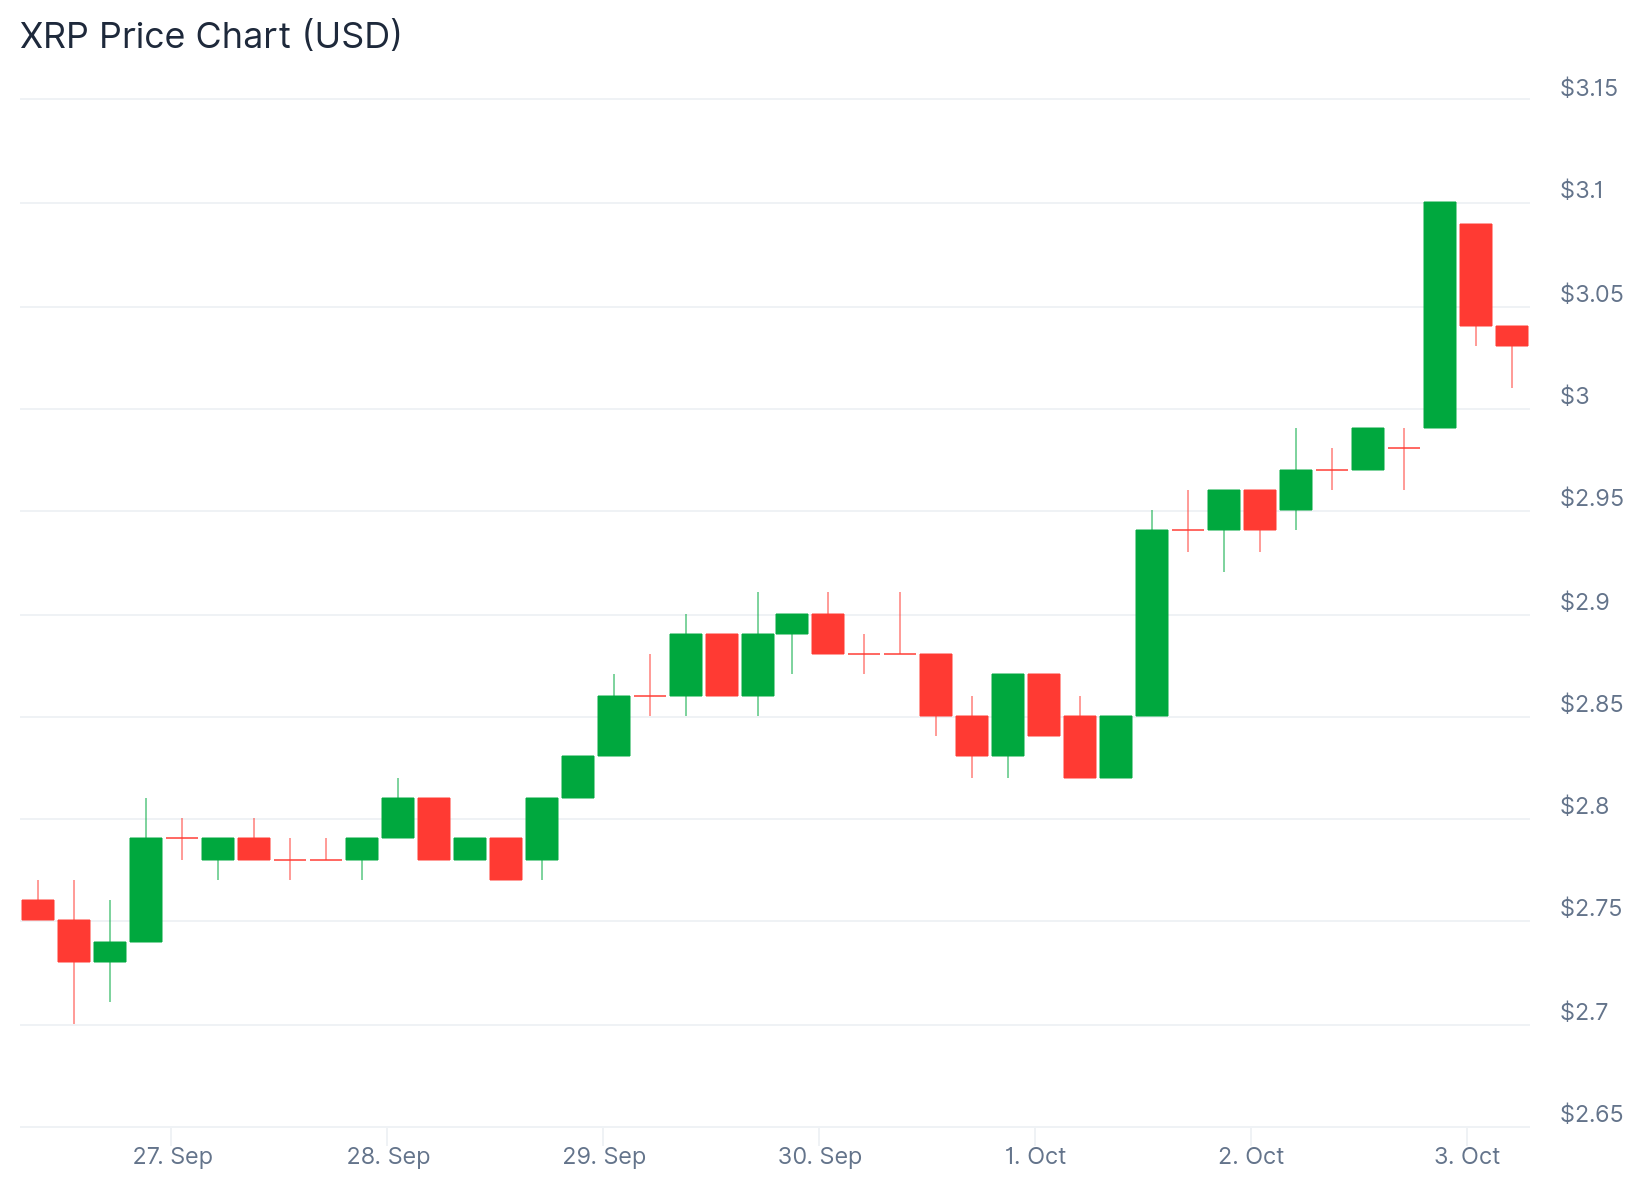Viewport: 1644px width, 1200px height.
Task: Select the green candle rising from $2.74 to $2.79
Action: tap(146, 889)
